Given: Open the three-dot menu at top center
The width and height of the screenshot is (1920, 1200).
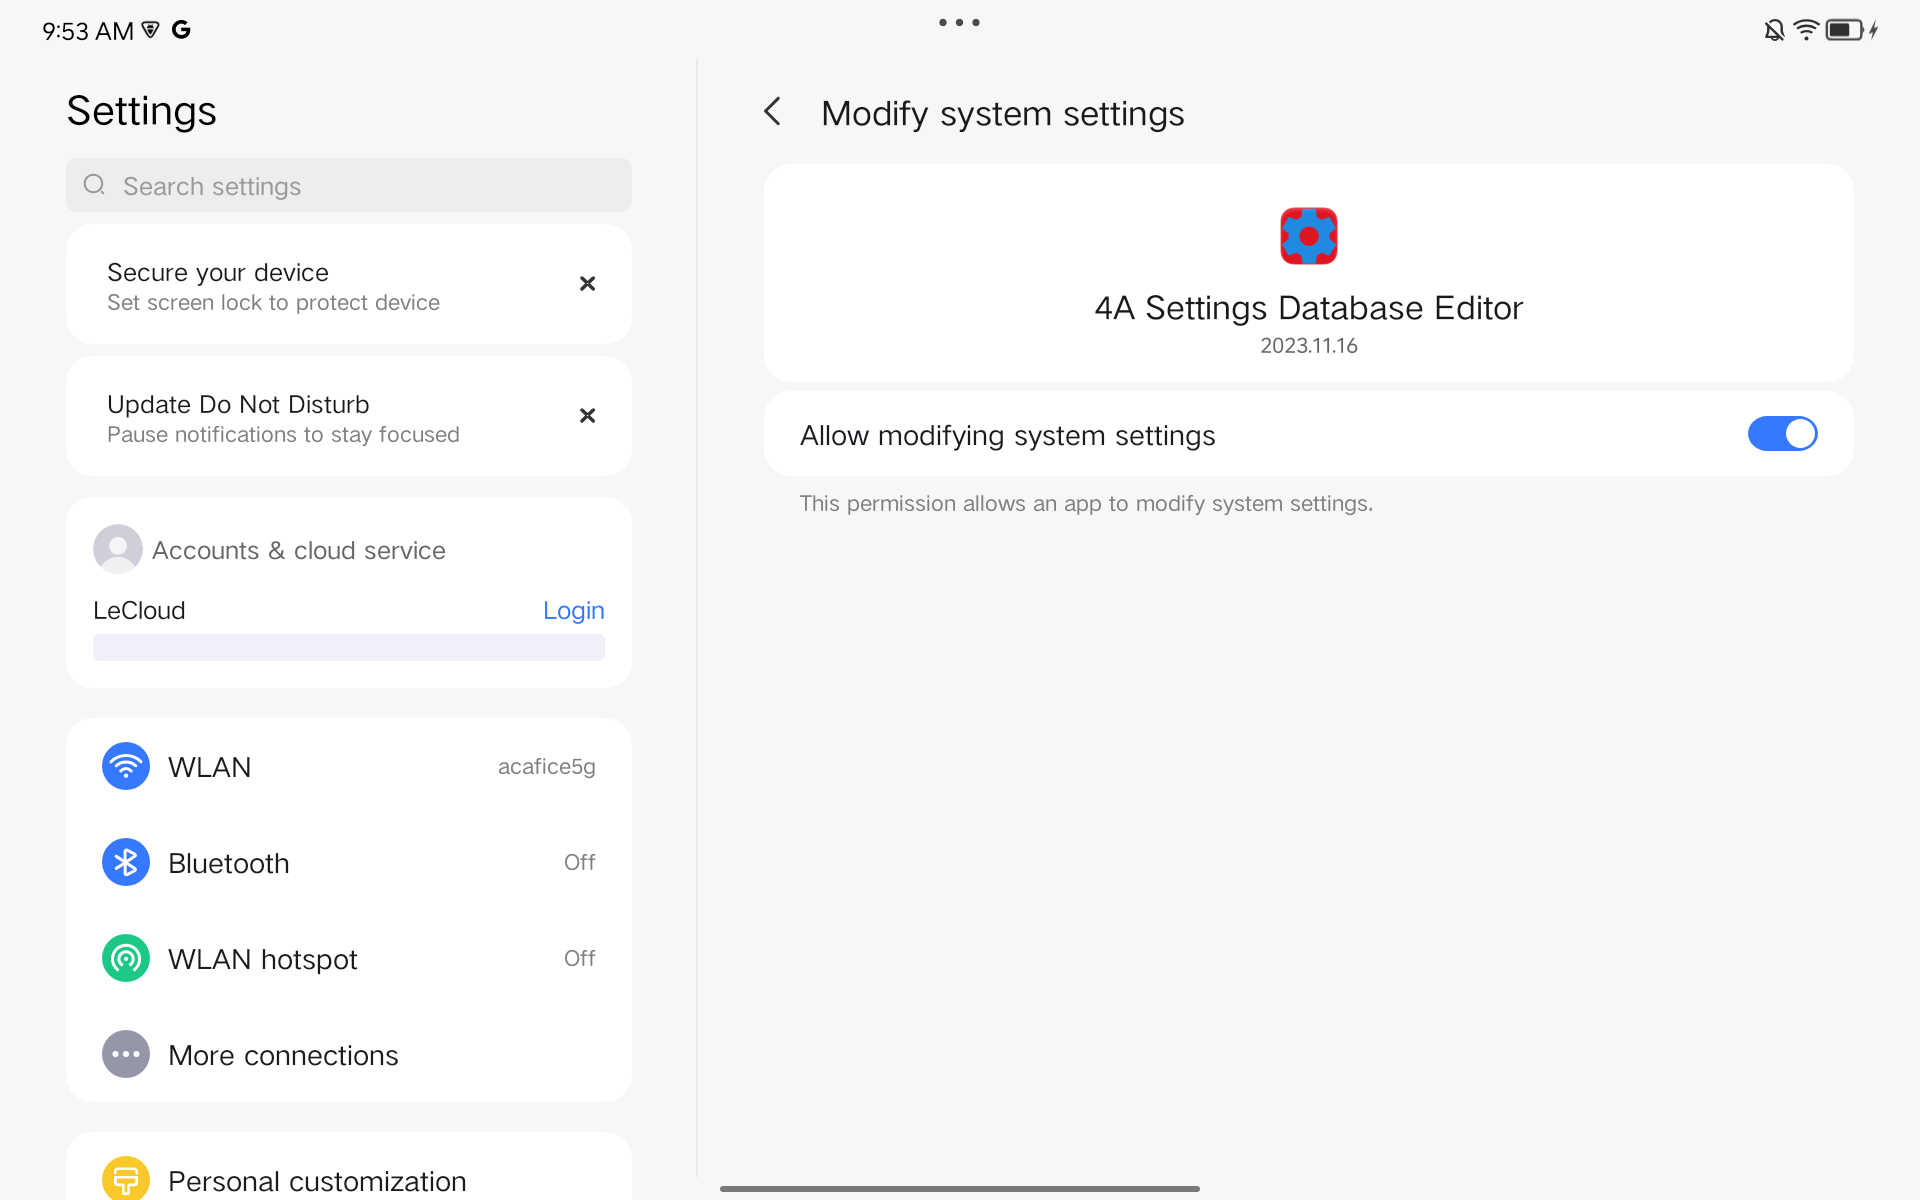Looking at the screenshot, I should (x=959, y=22).
